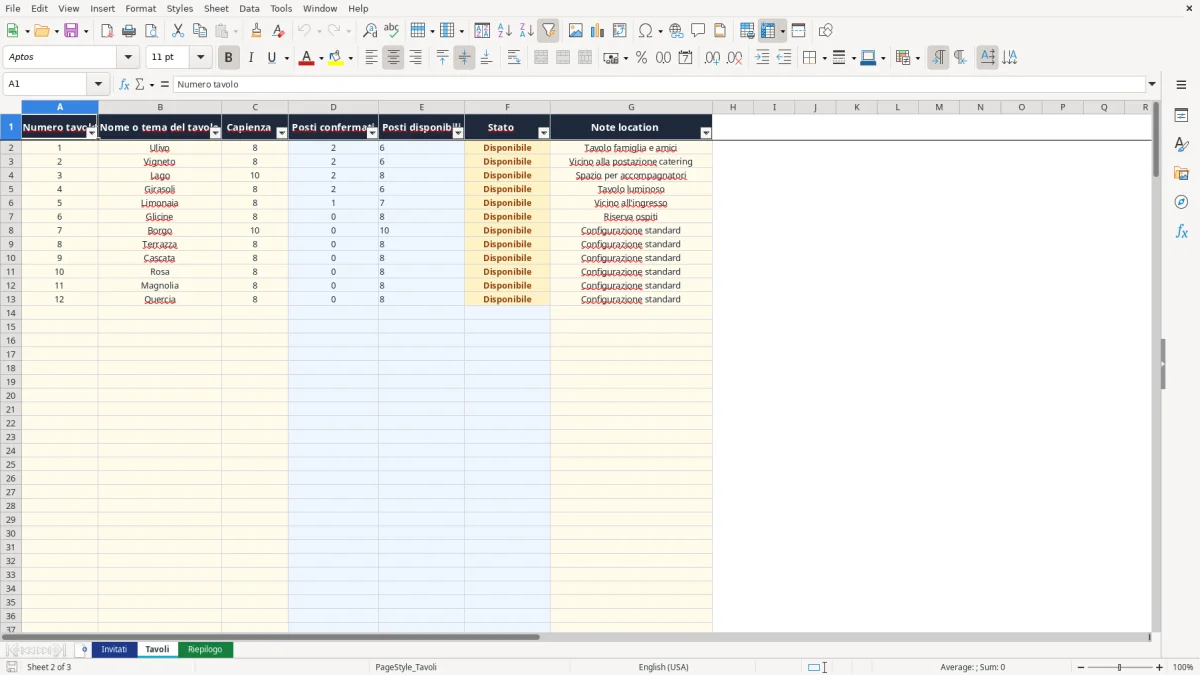
Task: Open the Sheet menu
Action: pyautogui.click(x=216, y=8)
